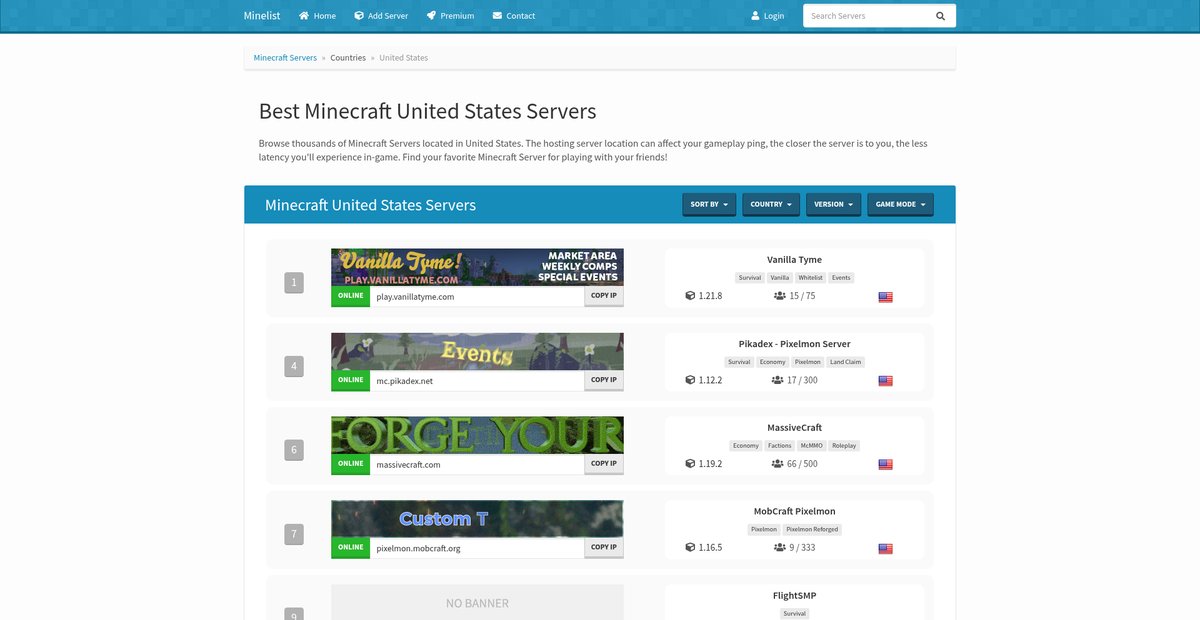Click the Countries breadcrumb

(x=348, y=58)
